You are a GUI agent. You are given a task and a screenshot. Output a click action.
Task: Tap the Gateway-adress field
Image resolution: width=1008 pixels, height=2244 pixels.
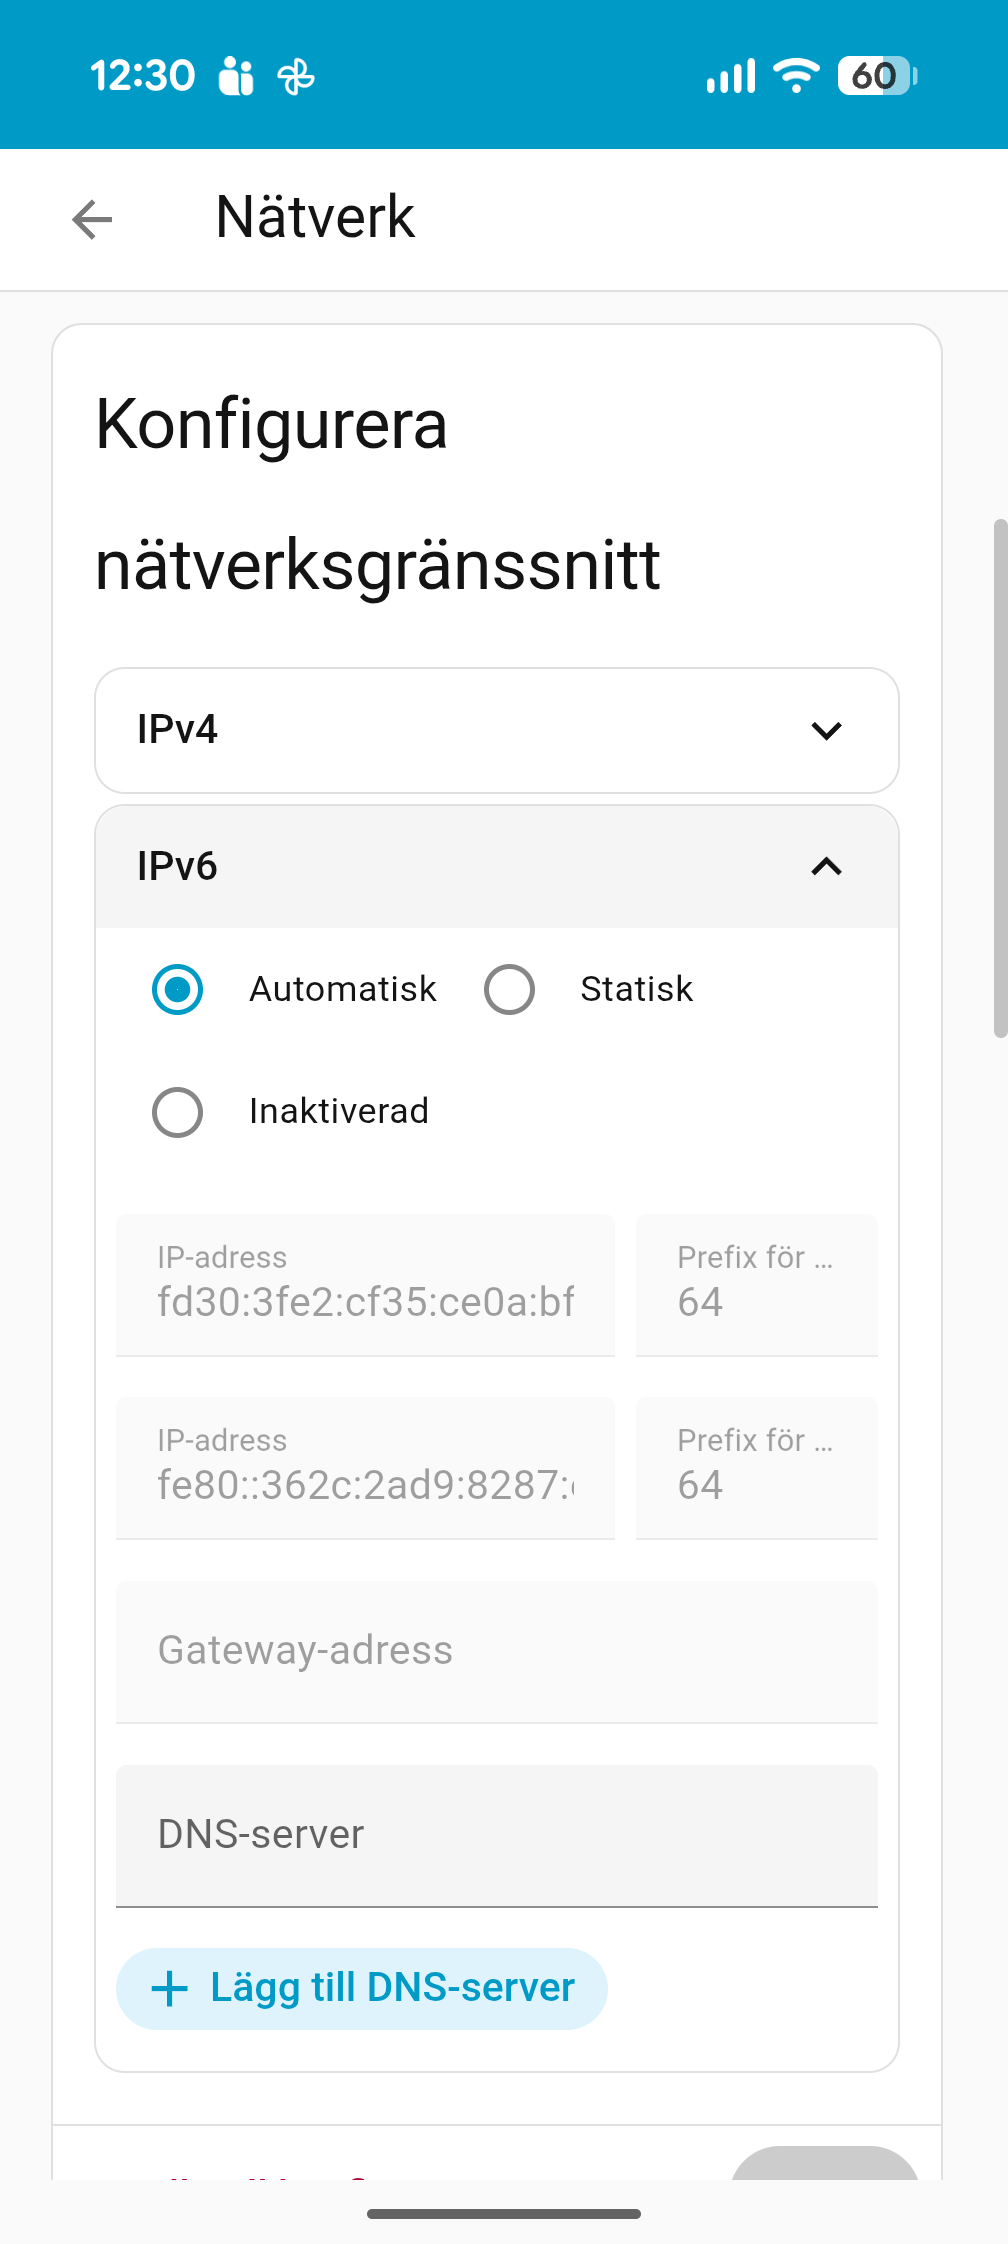(x=497, y=1651)
